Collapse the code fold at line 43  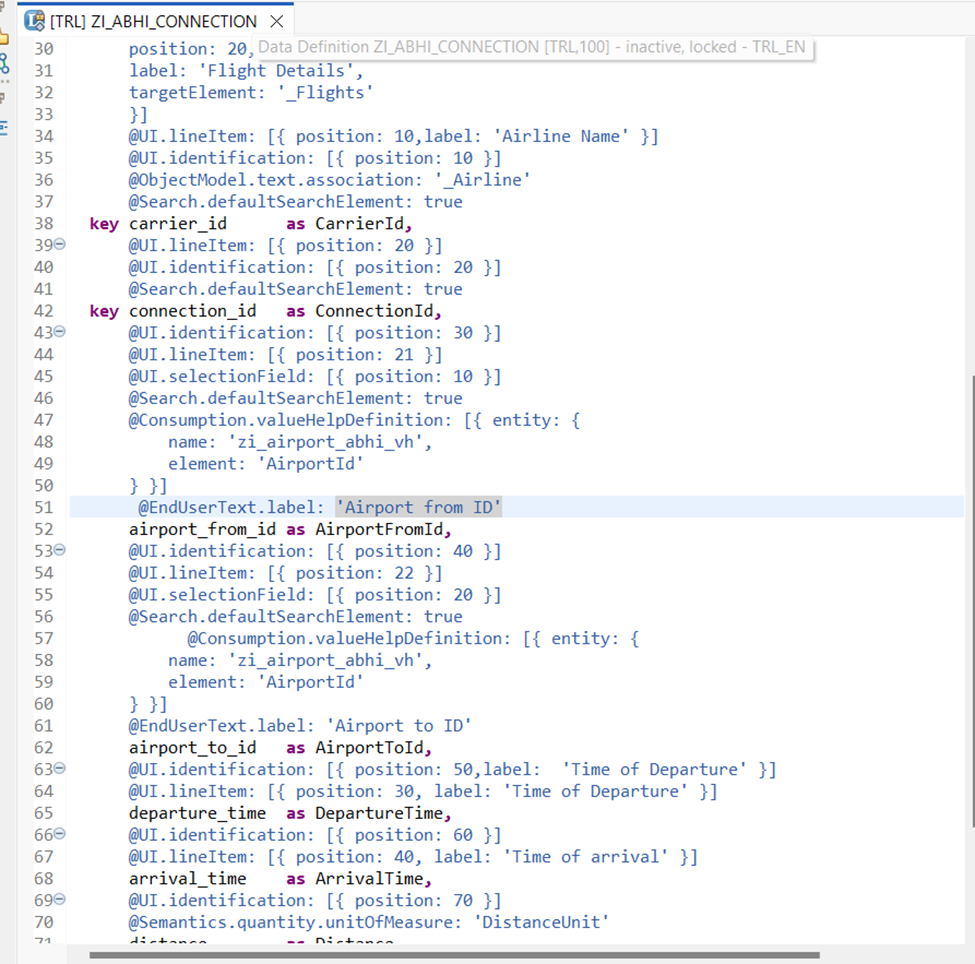[59, 332]
